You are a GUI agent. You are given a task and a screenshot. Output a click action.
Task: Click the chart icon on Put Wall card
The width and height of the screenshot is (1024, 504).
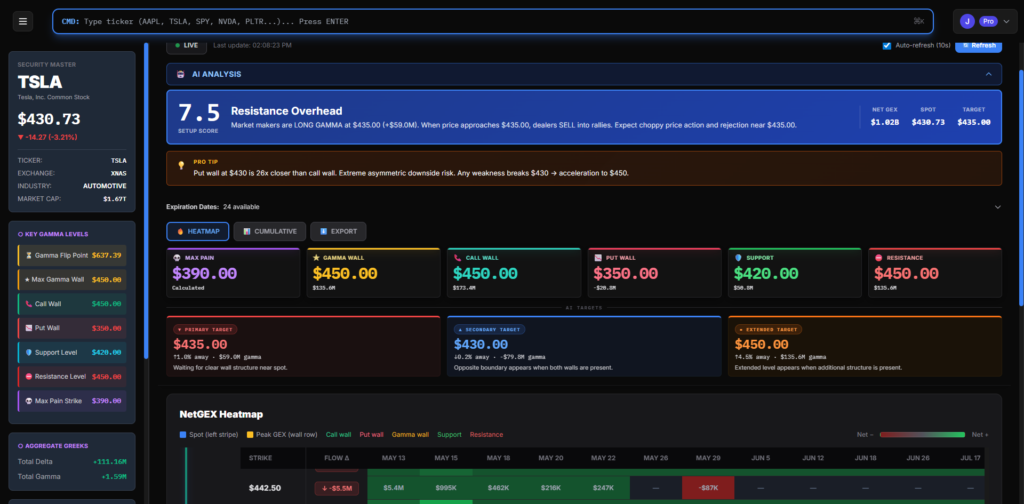[598, 258]
